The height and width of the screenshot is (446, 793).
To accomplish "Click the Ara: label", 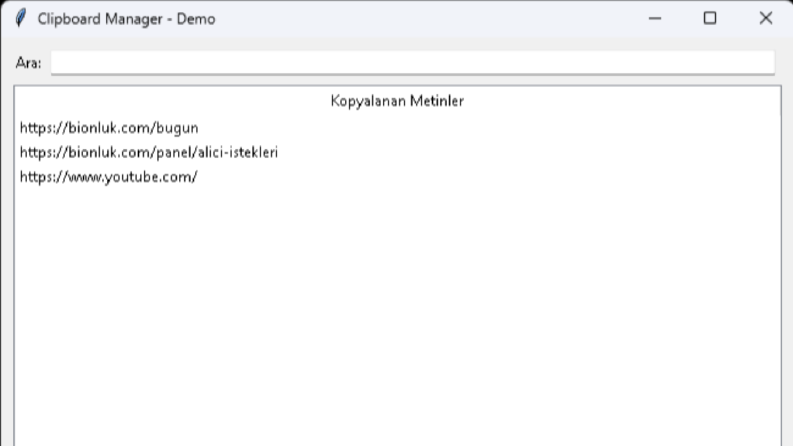I will coord(28,63).
